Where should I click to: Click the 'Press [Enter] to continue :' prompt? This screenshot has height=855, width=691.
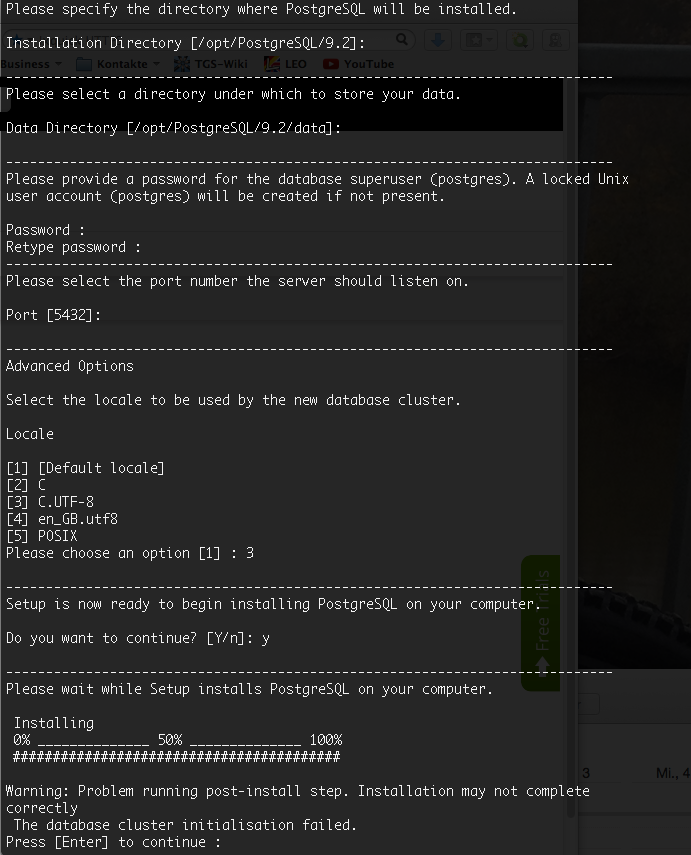pos(113,842)
